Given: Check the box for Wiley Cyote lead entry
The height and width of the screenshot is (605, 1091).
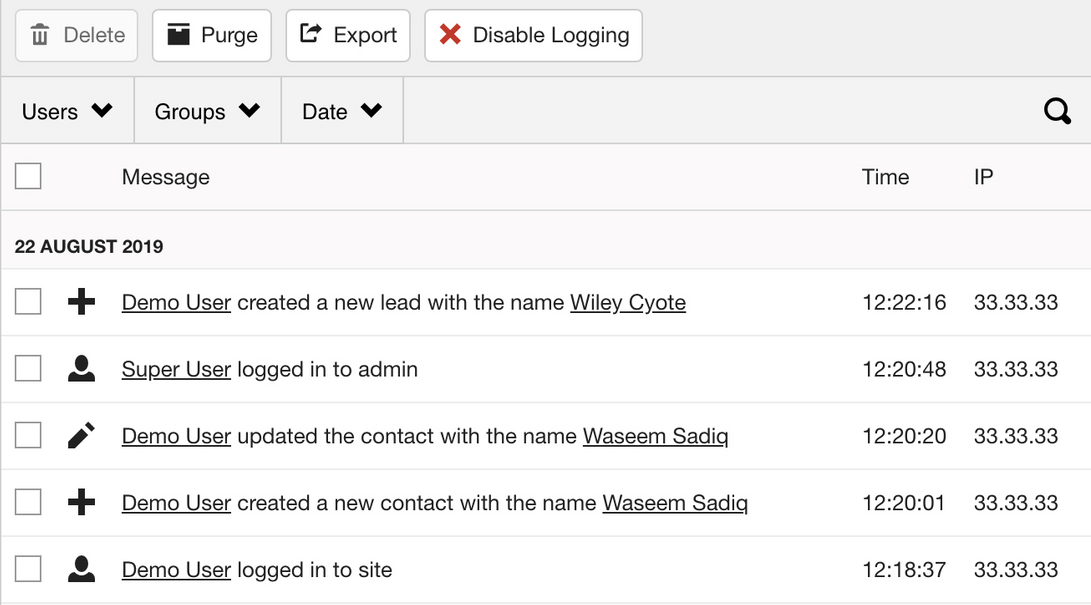Looking at the screenshot, I should tap(28, 302).
